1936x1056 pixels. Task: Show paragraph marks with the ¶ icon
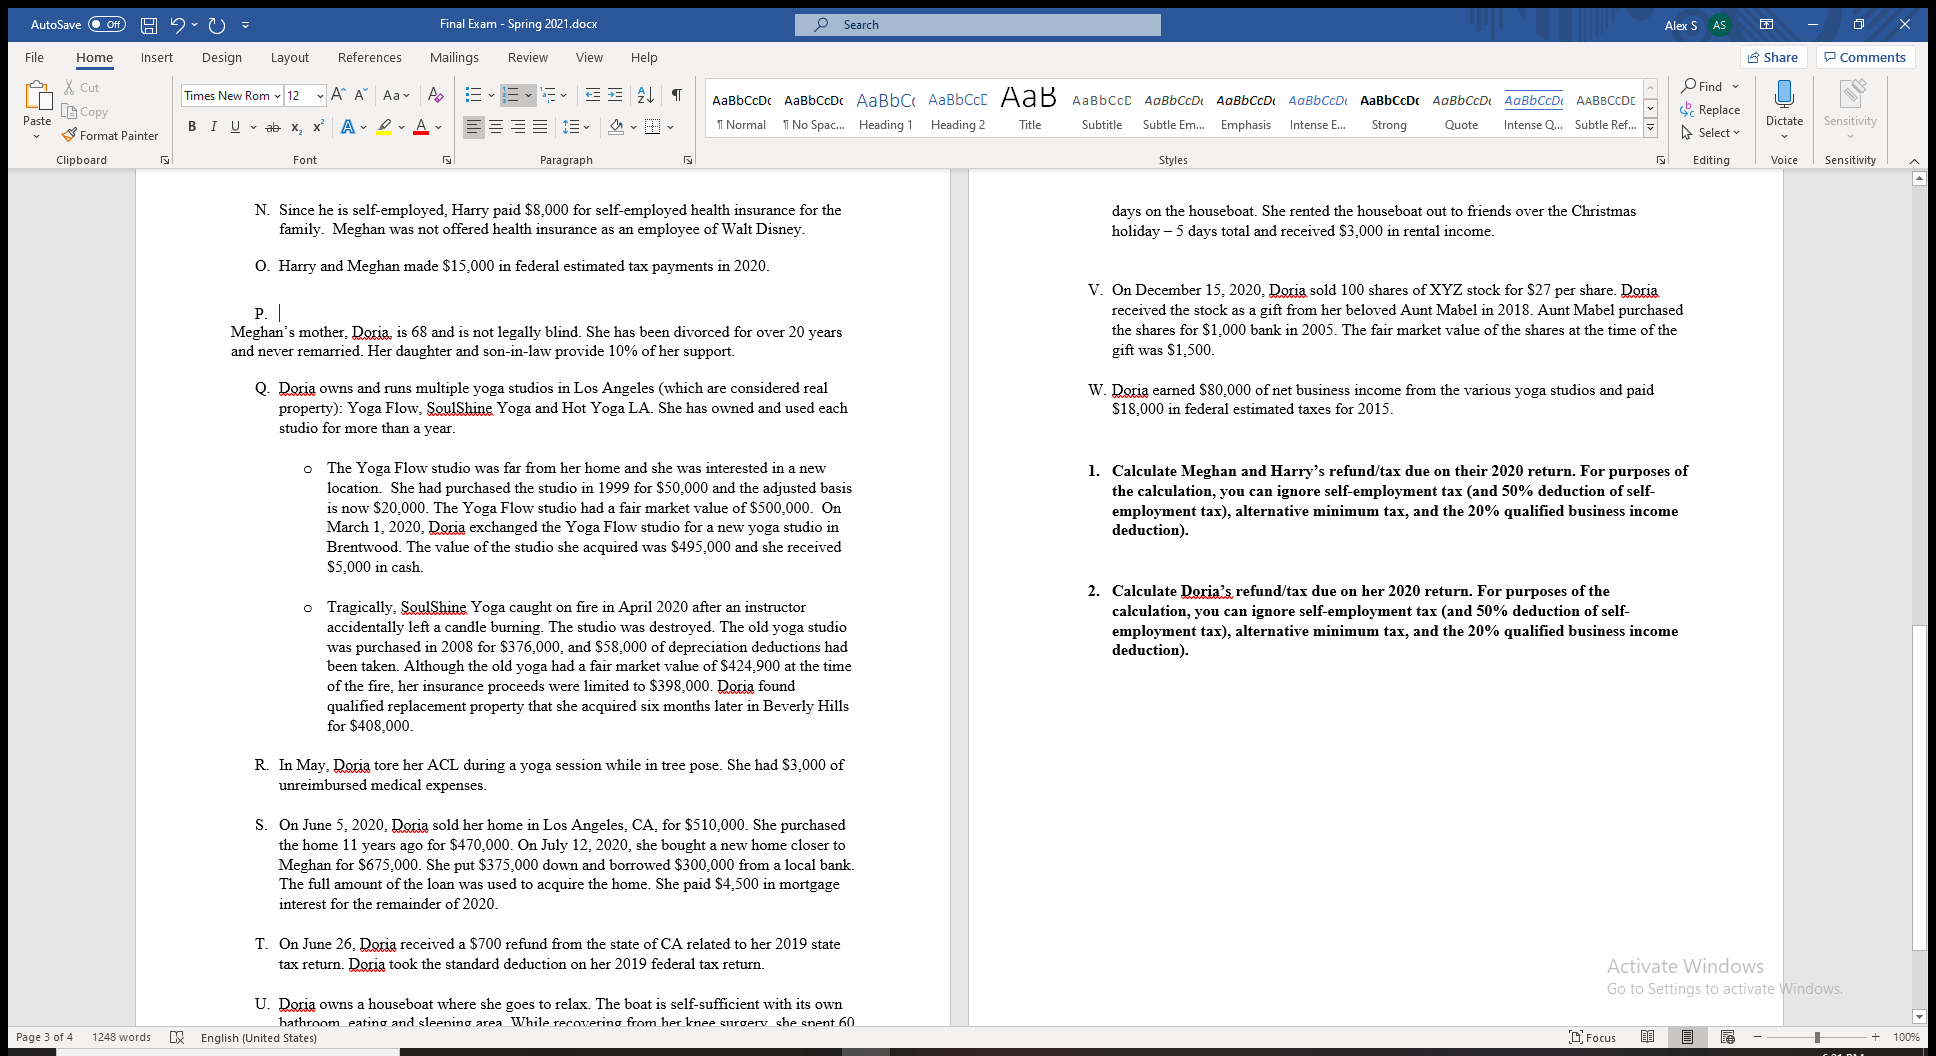(x=676, y=94)
